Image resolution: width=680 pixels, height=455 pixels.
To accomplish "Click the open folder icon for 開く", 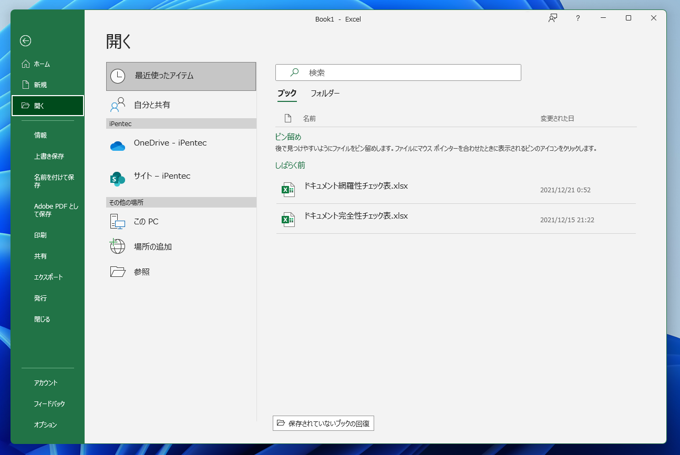I will click(x=26, y=105).
